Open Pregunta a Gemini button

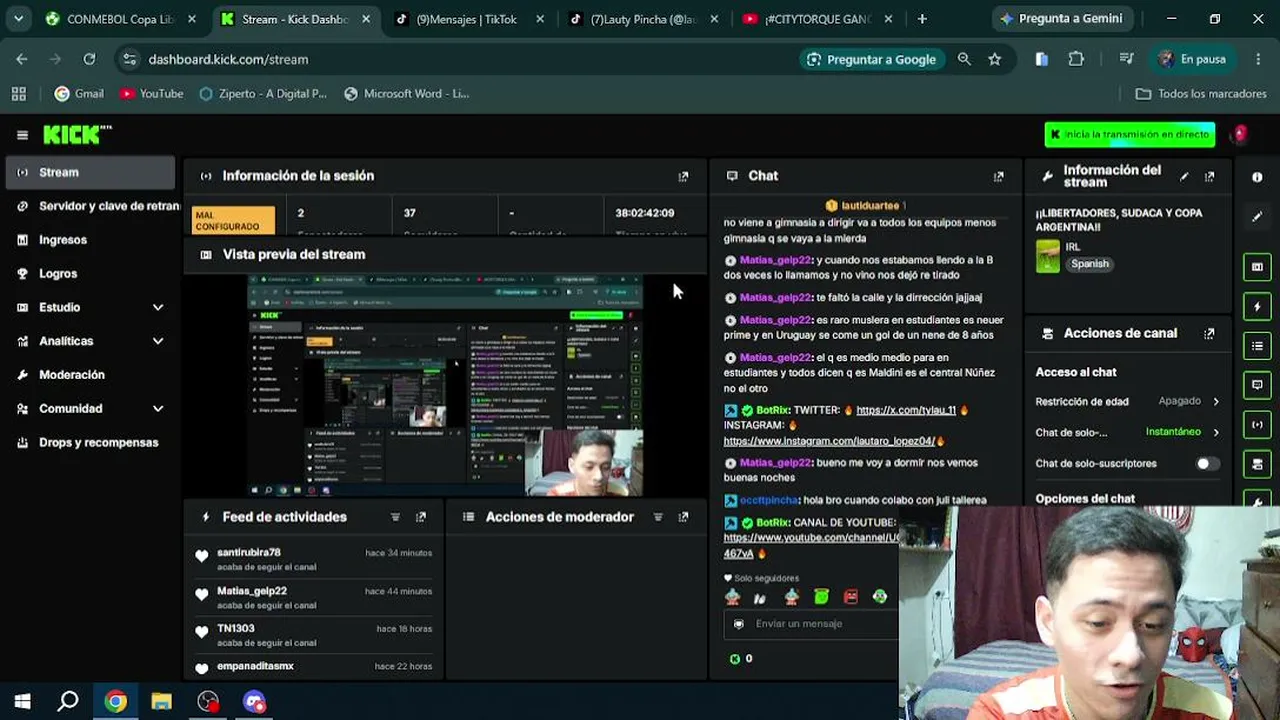pos(1062,19)
